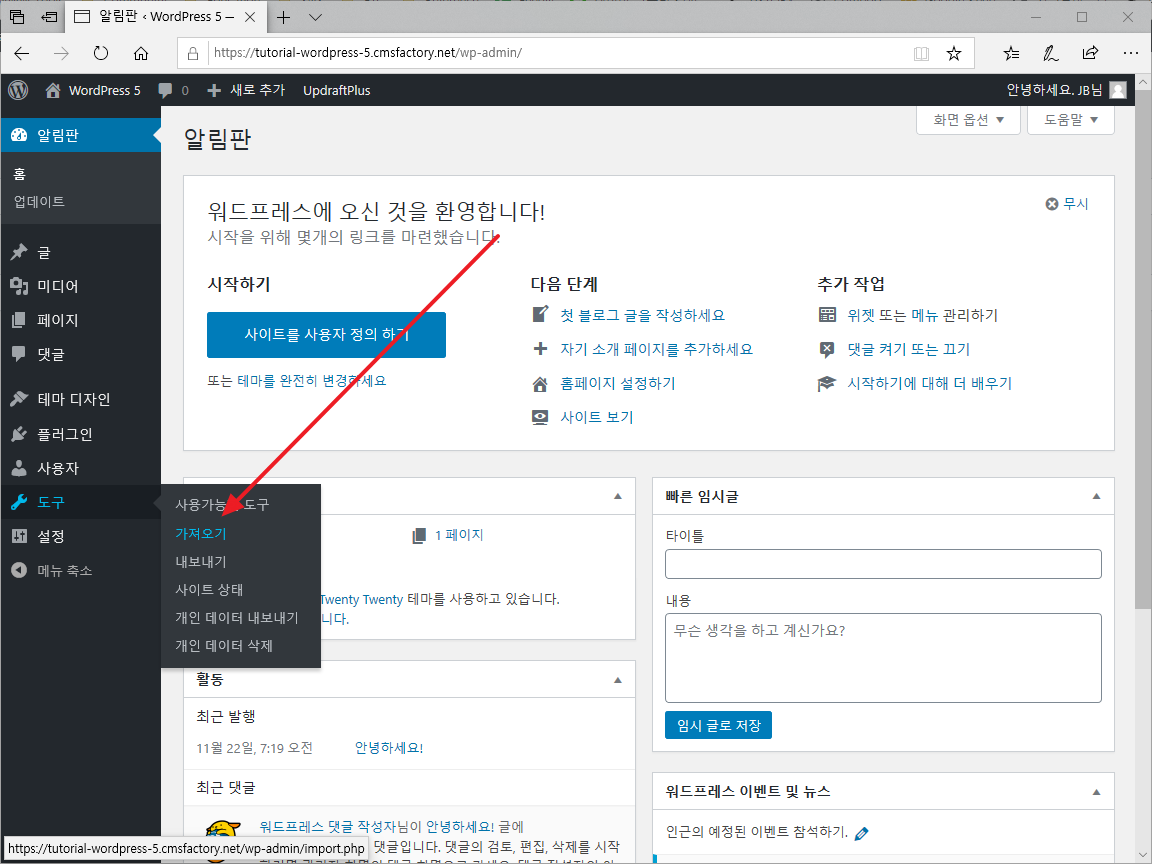Select 업데이트 in the sidebar submenu
The image size is (1152, 864).
(x=39, y=201)
